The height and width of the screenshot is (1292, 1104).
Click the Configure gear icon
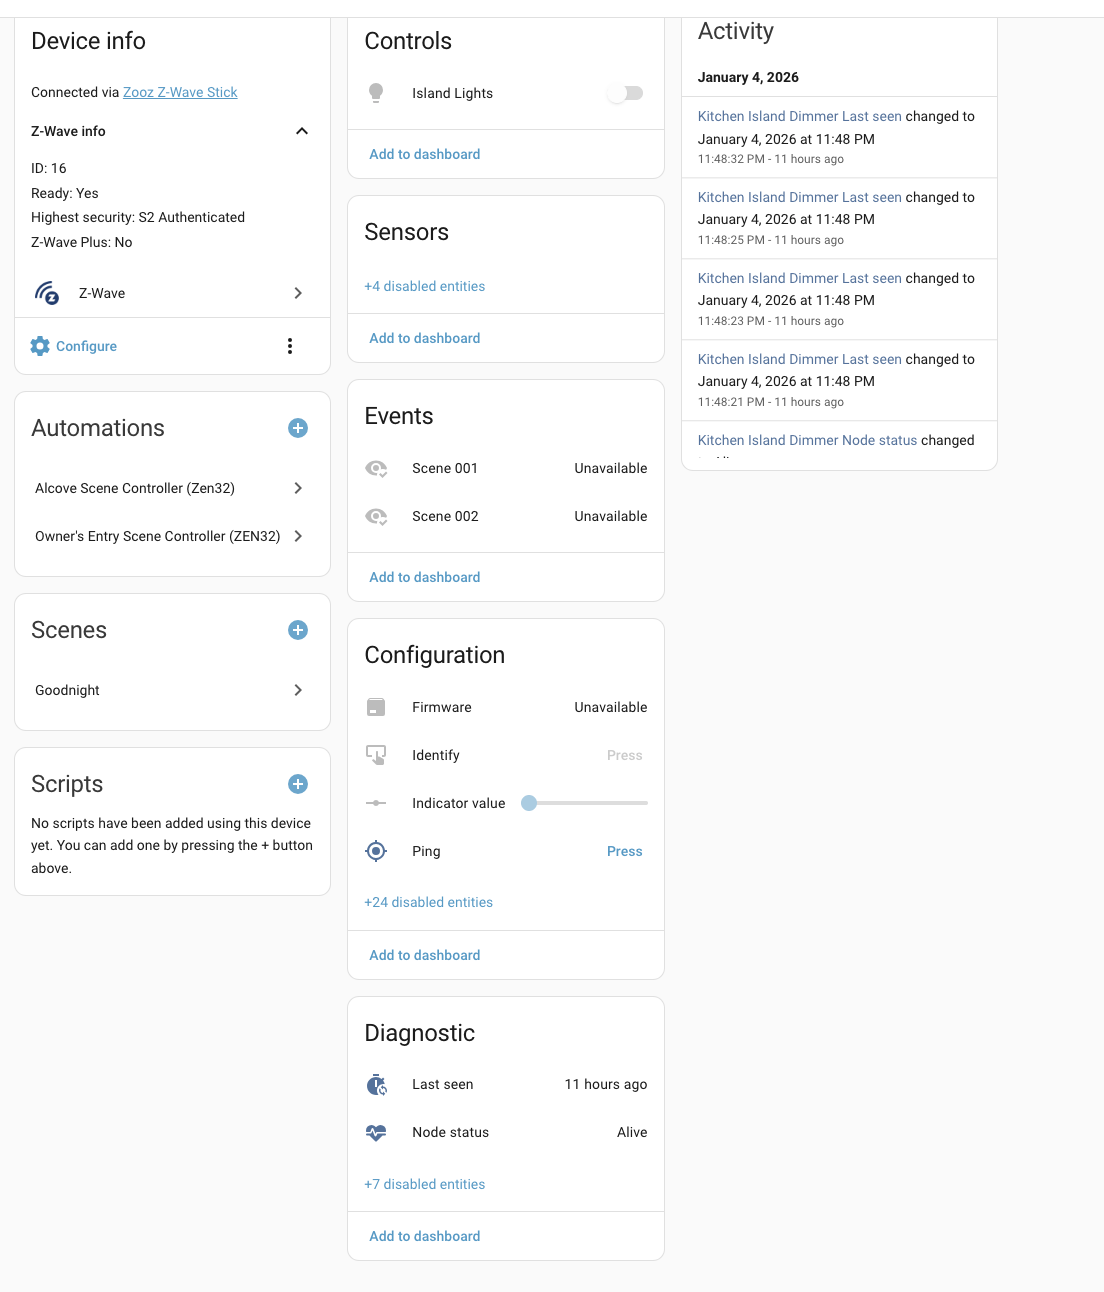[x=40, y=346]
